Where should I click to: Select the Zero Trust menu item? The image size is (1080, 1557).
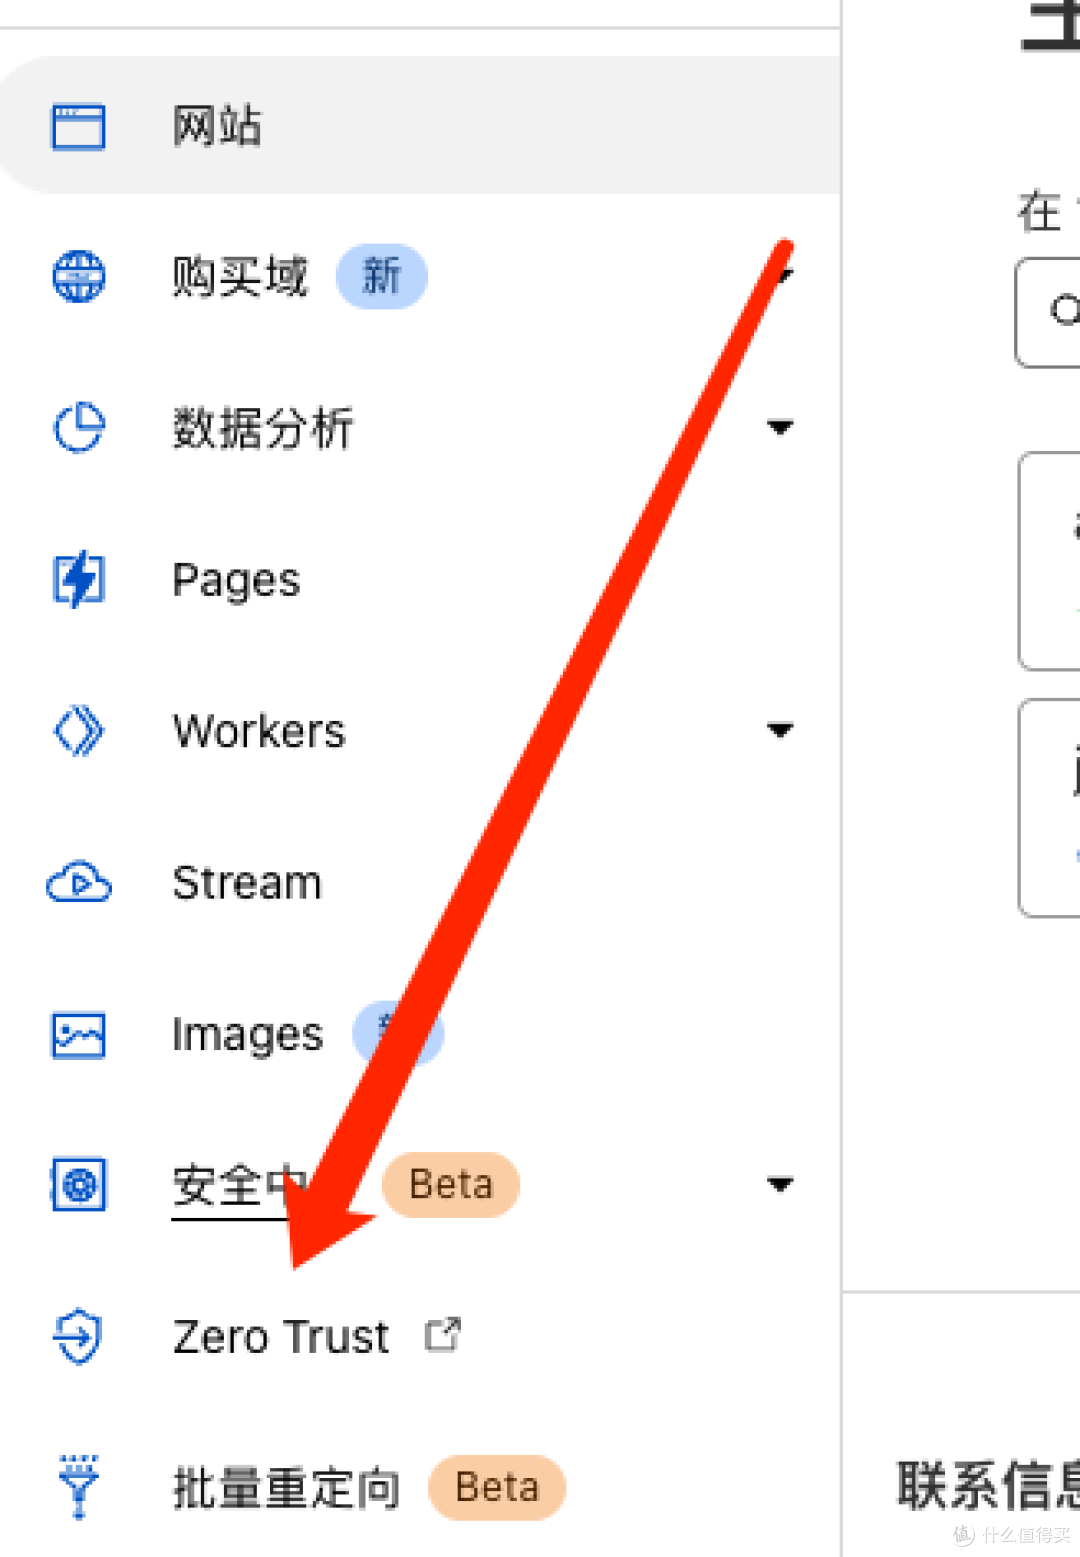point(281,1336)
